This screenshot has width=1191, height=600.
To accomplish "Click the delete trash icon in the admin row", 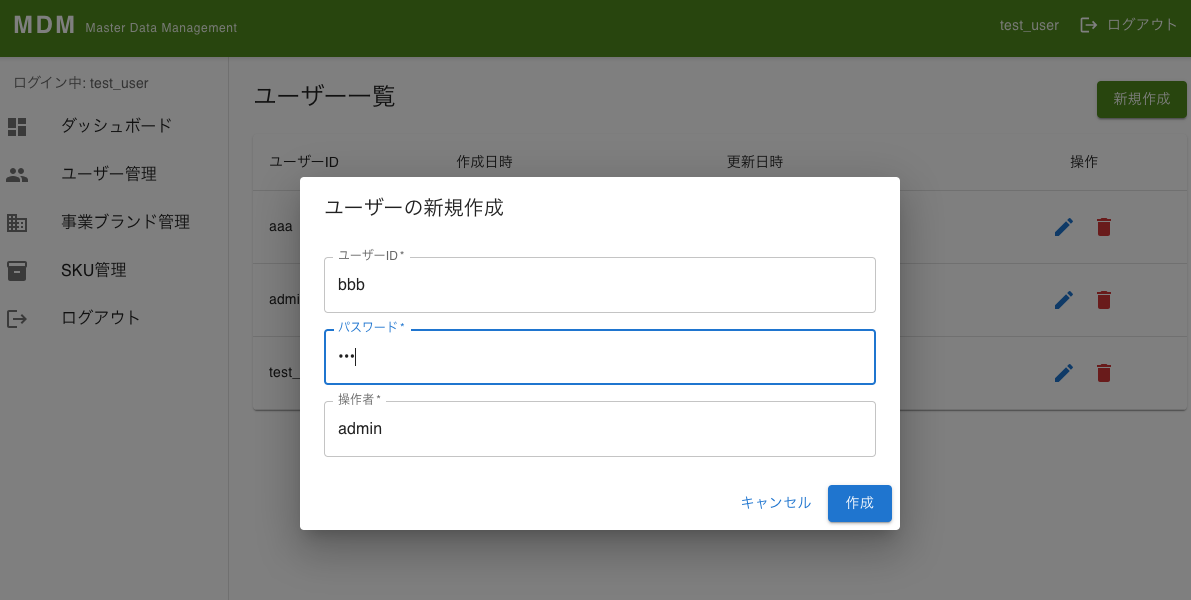I will [1104, 300].
